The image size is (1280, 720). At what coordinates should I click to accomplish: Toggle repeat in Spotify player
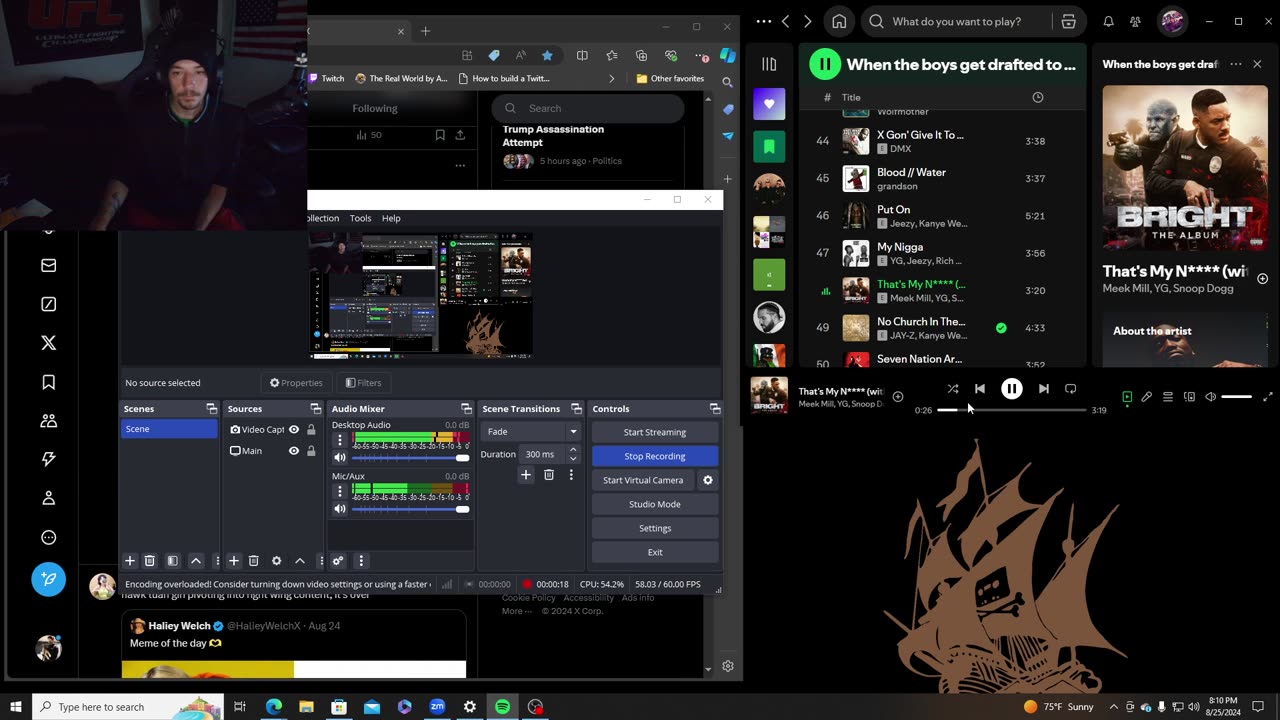1071,389
